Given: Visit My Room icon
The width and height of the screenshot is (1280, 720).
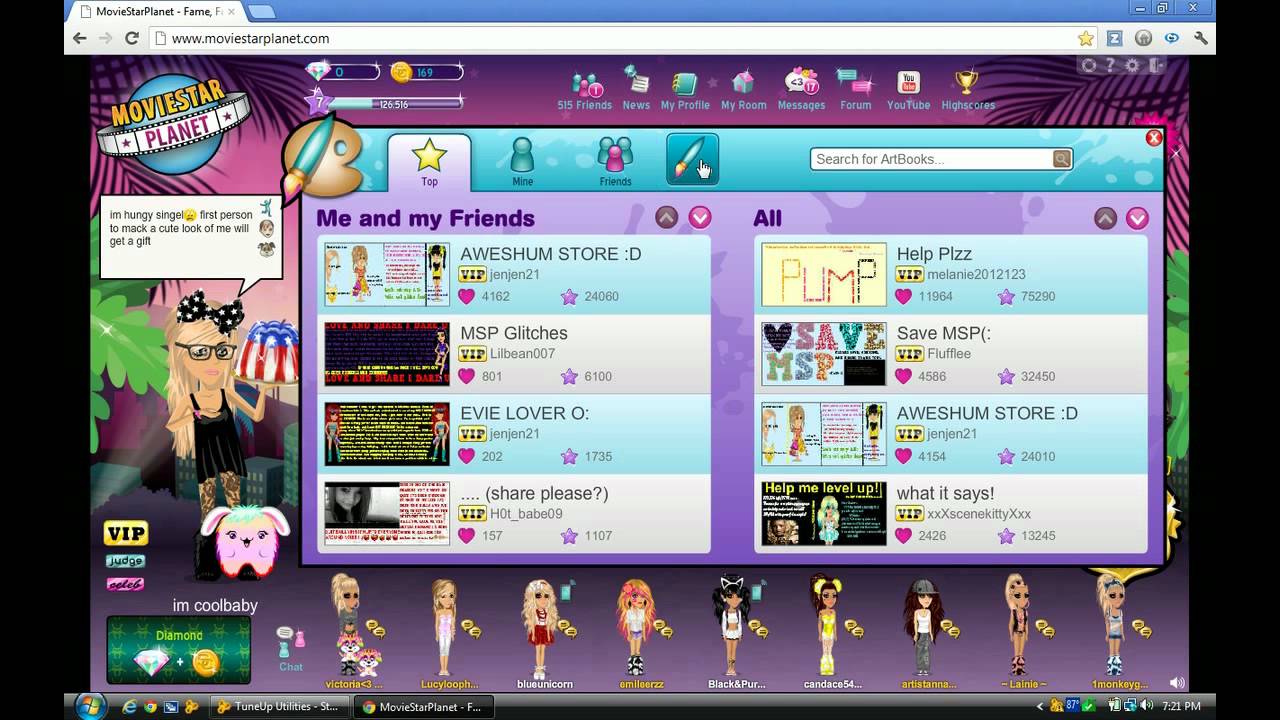Looking at the screenshot, I should 743,84.
